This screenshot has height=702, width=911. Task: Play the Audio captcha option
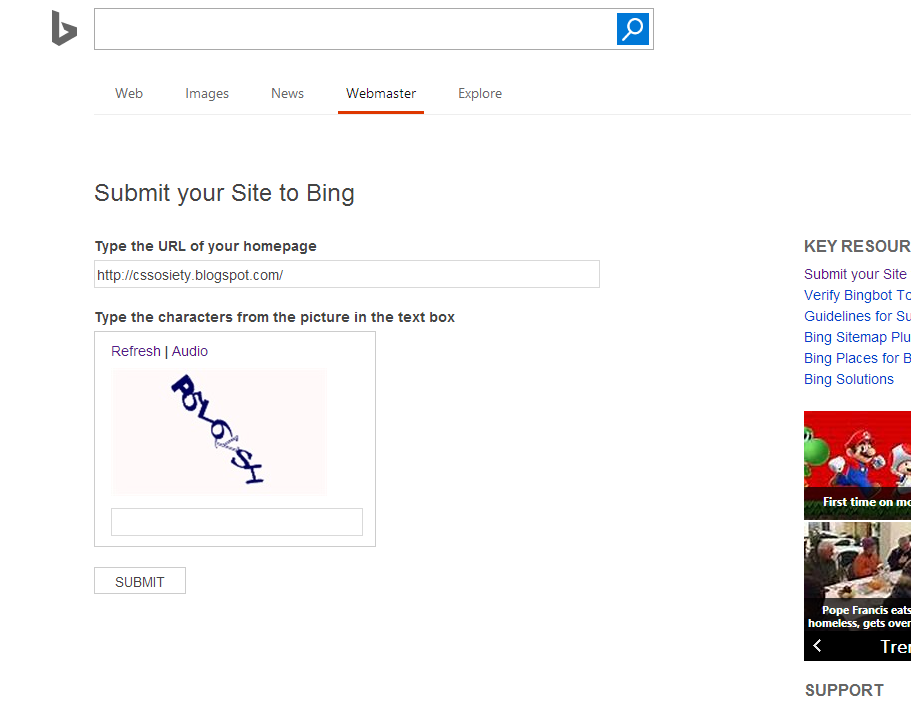pos(189,352)
